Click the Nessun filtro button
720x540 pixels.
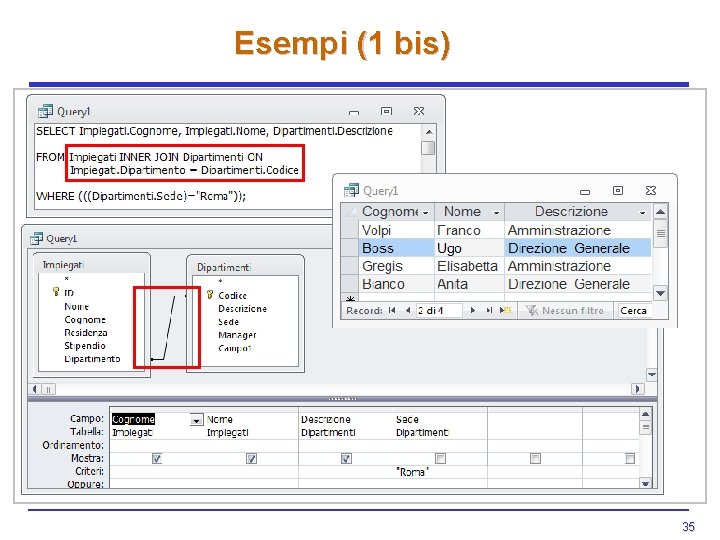[565, 310]
